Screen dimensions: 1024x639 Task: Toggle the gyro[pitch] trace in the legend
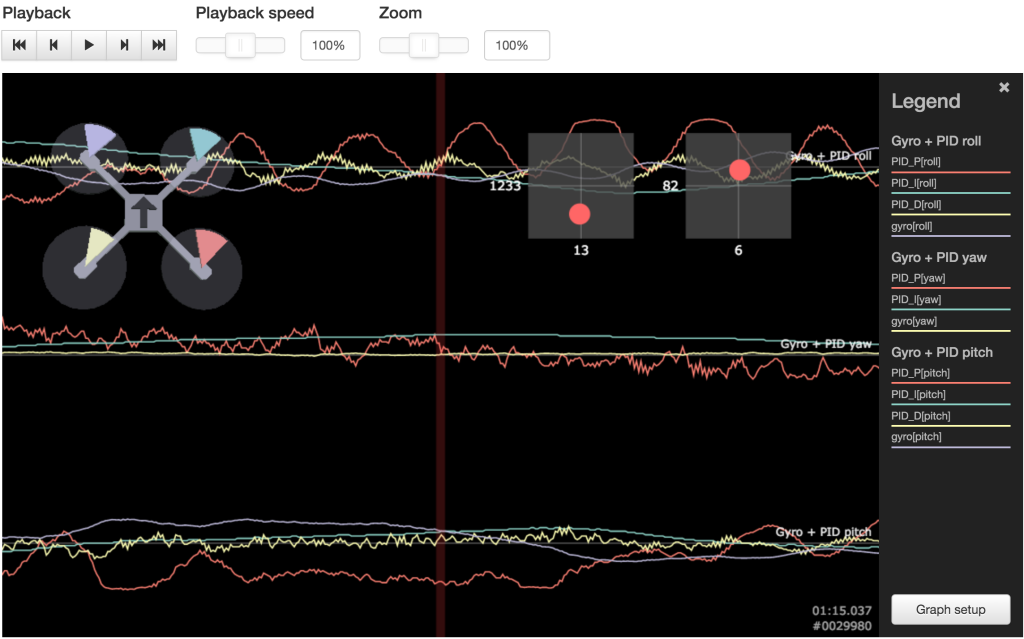click(x=916, y=436)
